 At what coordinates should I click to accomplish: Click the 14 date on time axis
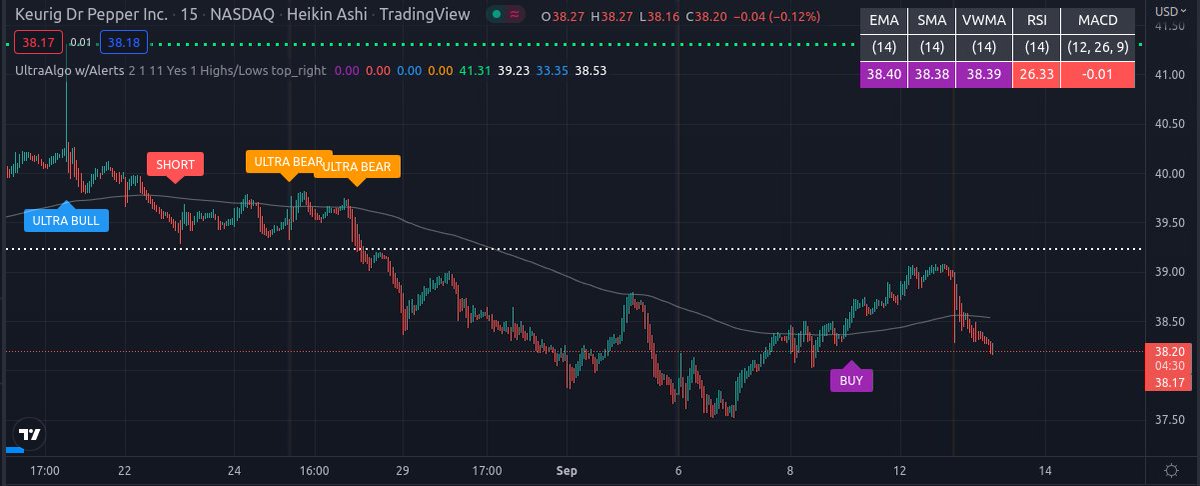click(x=1046, y=469)
